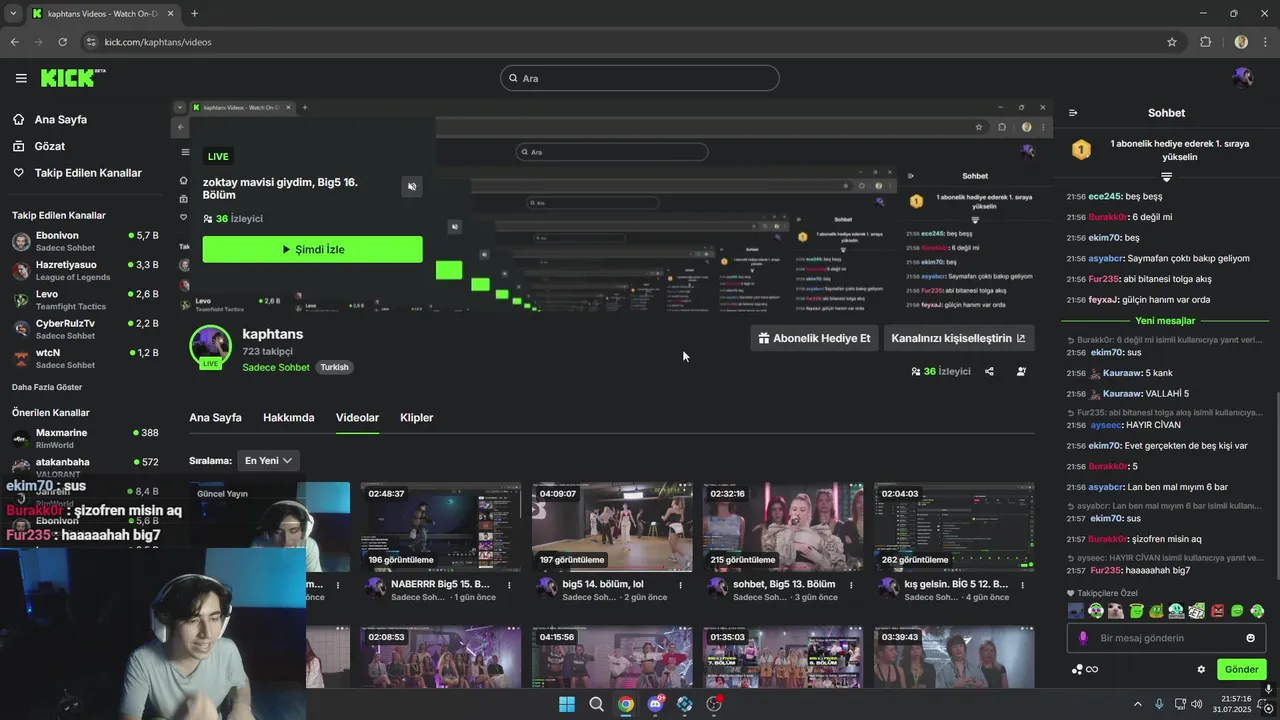The height and width of the screenshot is (720, 1280).
Task: Open the profile avatar menu on the Kick header
Action: 1243,78
